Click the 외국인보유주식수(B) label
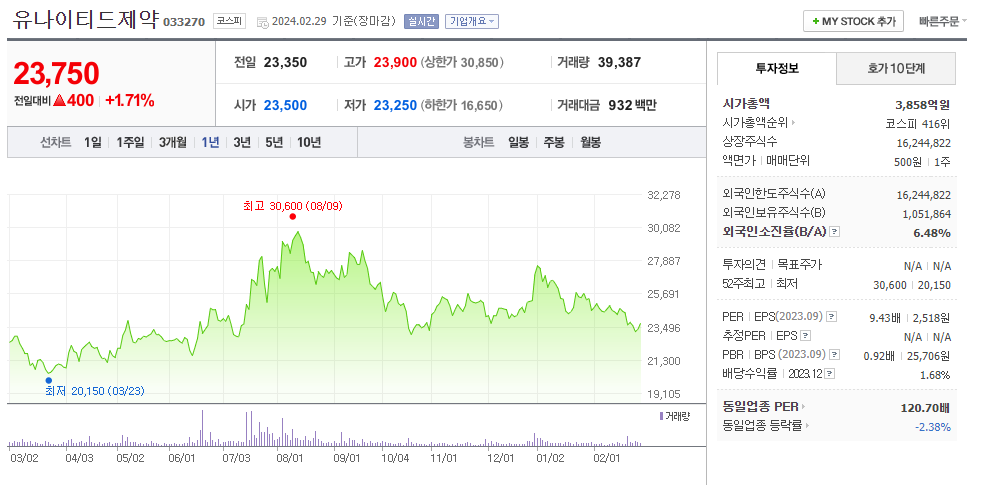 coord(774,213)
